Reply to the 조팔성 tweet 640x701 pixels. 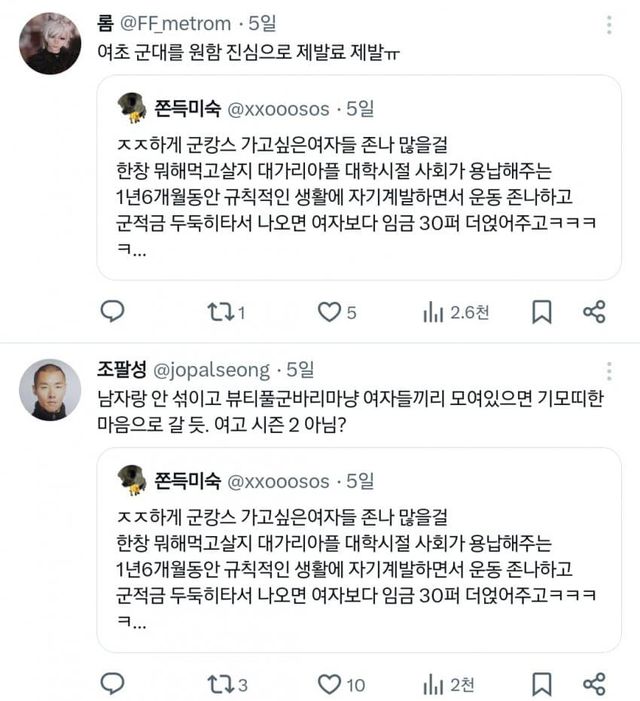[113, 684]
